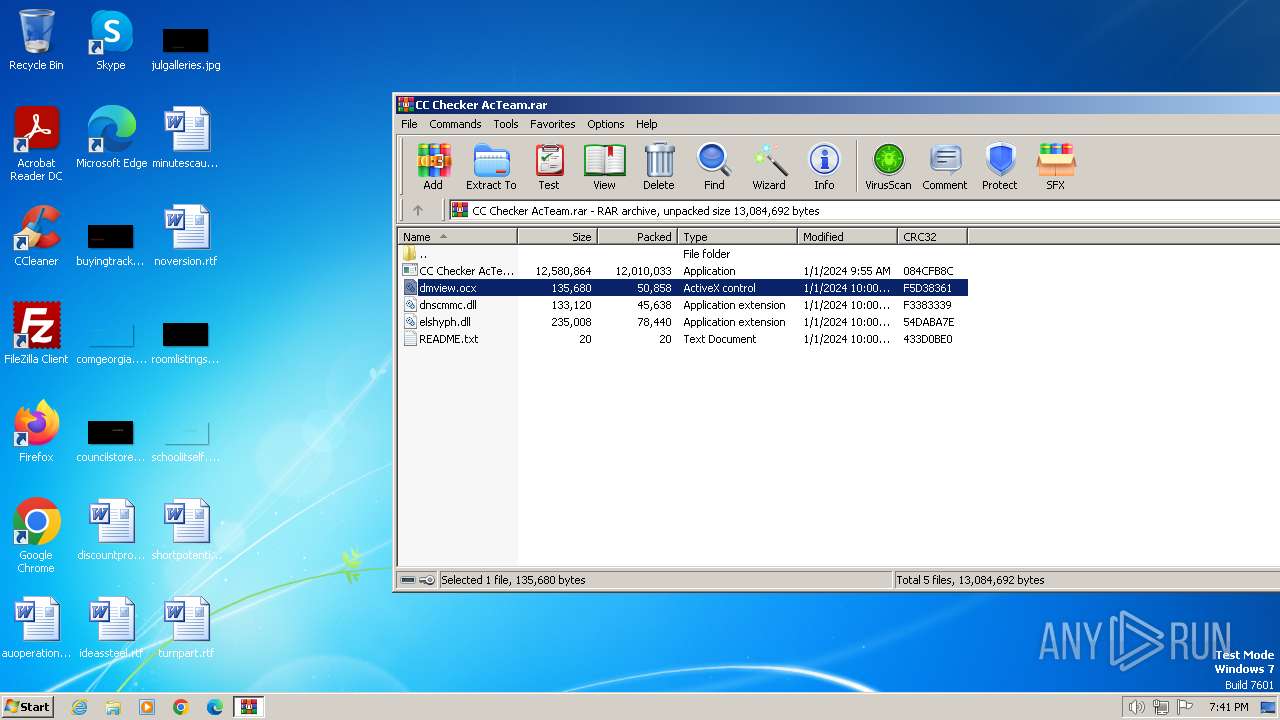Open the Help menu

[647, 124]
